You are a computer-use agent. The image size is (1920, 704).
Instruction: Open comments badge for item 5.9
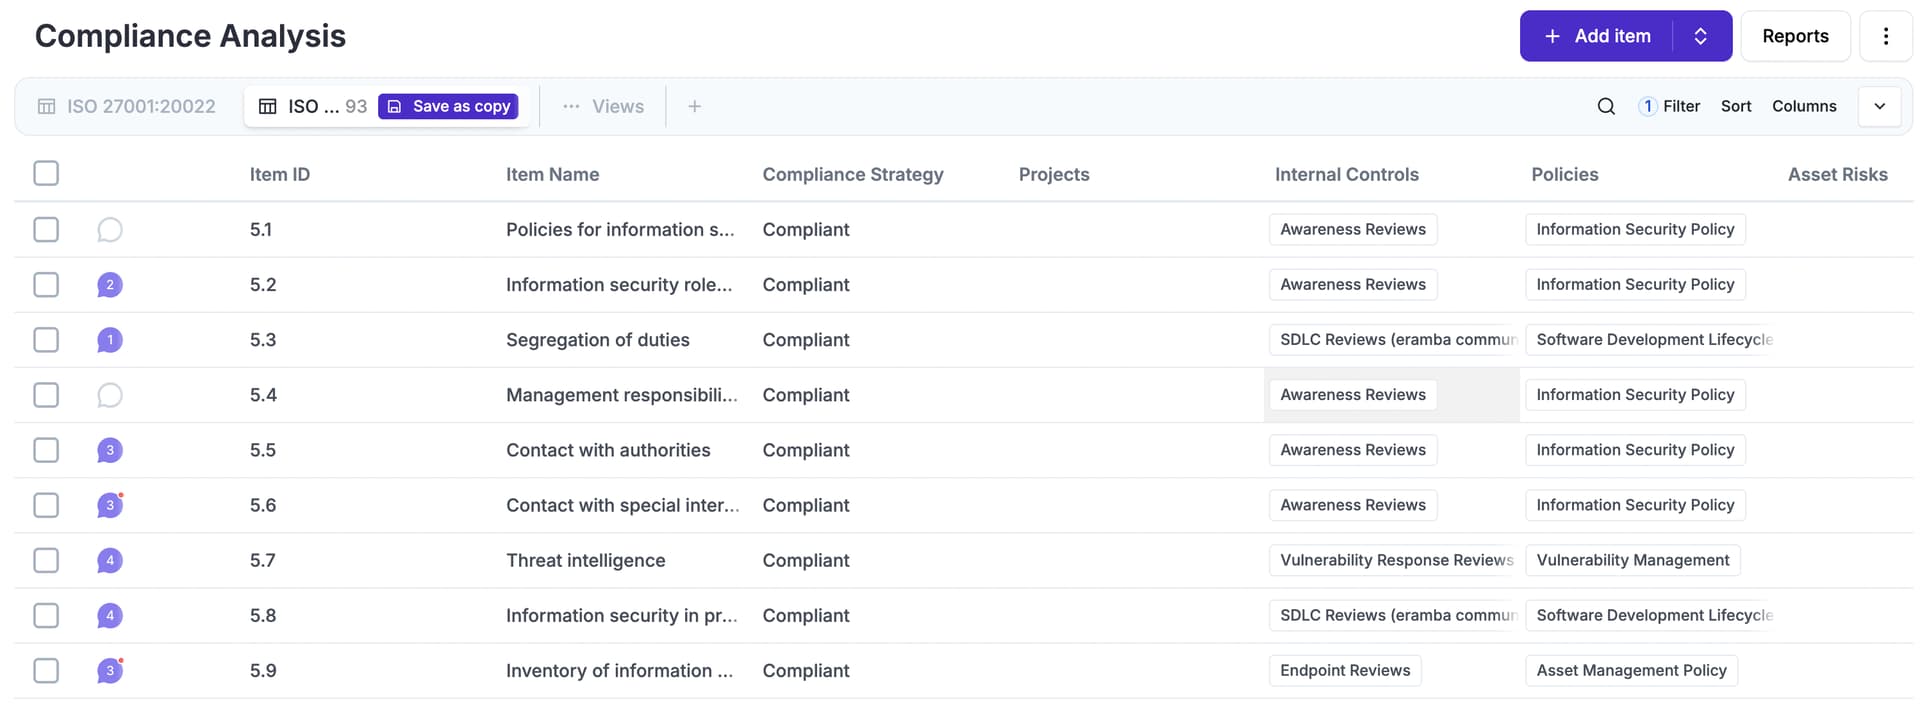coord(110,670)
